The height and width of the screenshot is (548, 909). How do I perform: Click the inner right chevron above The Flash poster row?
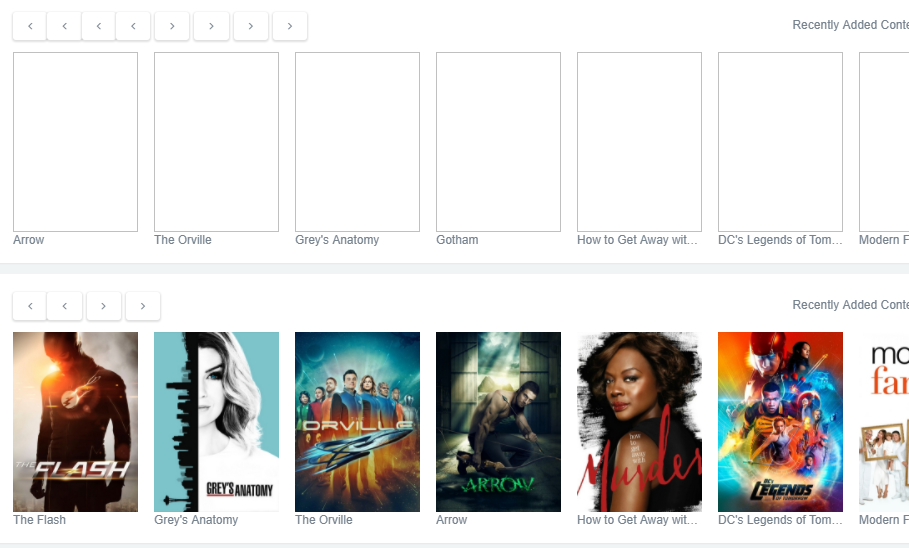(104, 306)
